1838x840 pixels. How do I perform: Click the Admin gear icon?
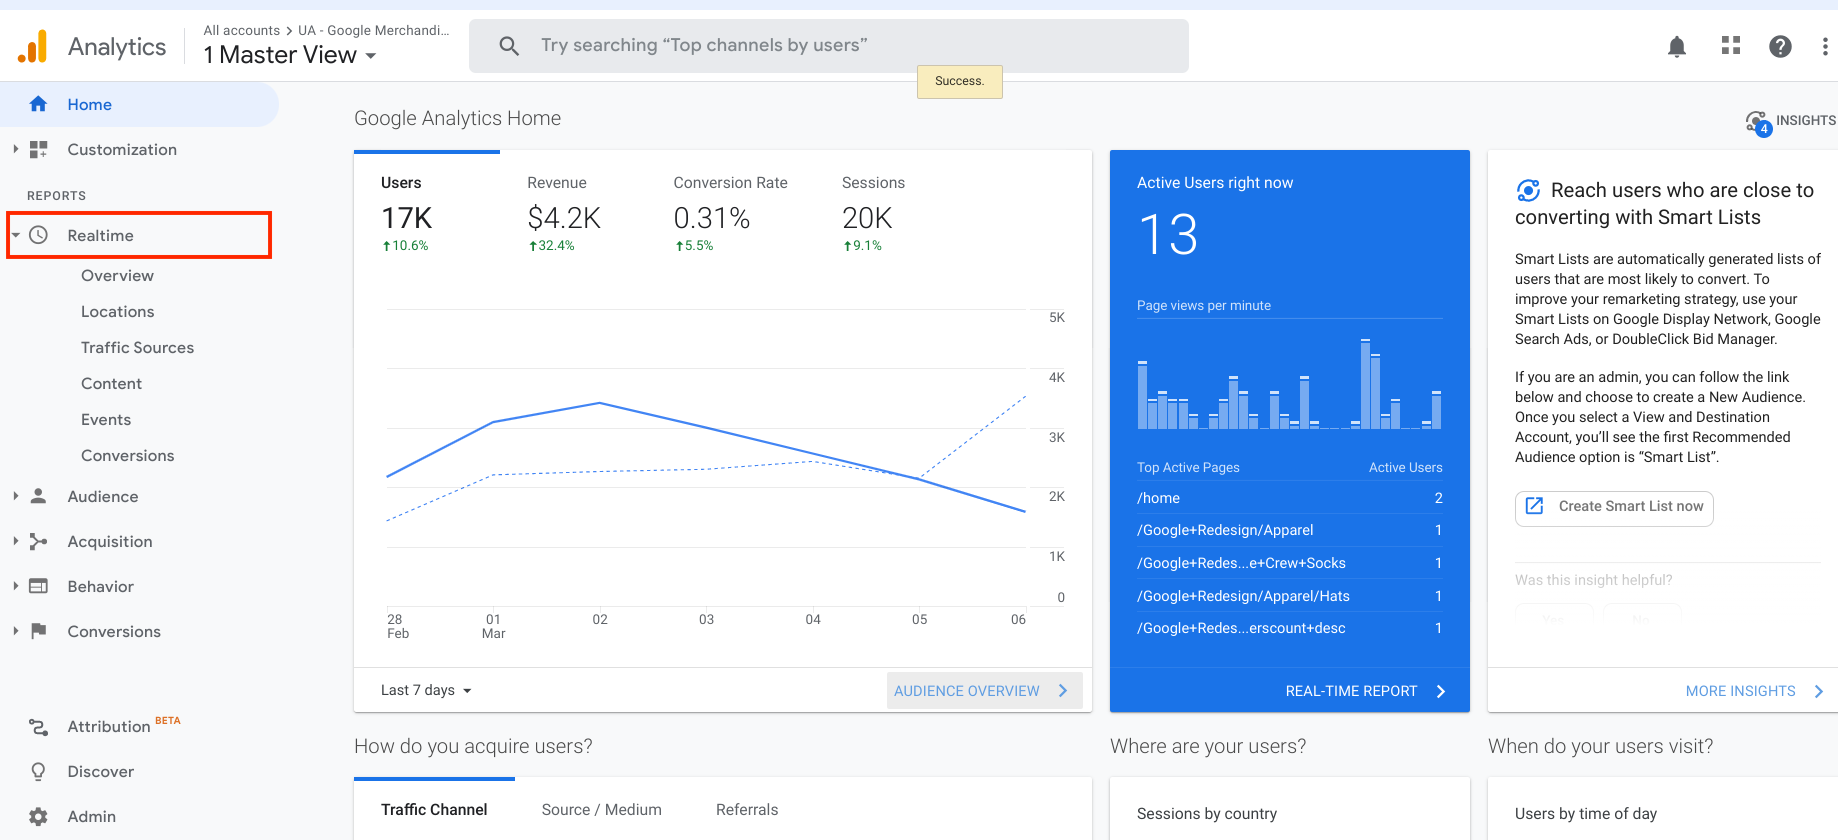point(38,816)
